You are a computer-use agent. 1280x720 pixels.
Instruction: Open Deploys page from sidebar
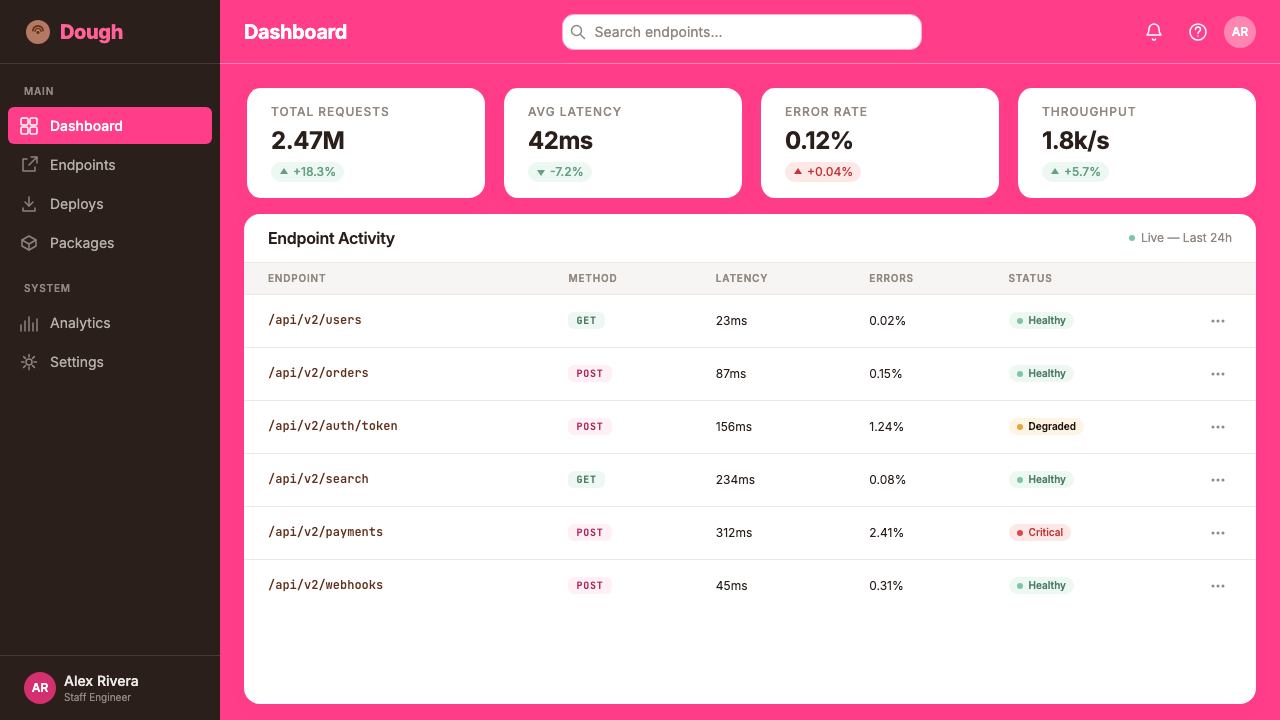point(110,204)
